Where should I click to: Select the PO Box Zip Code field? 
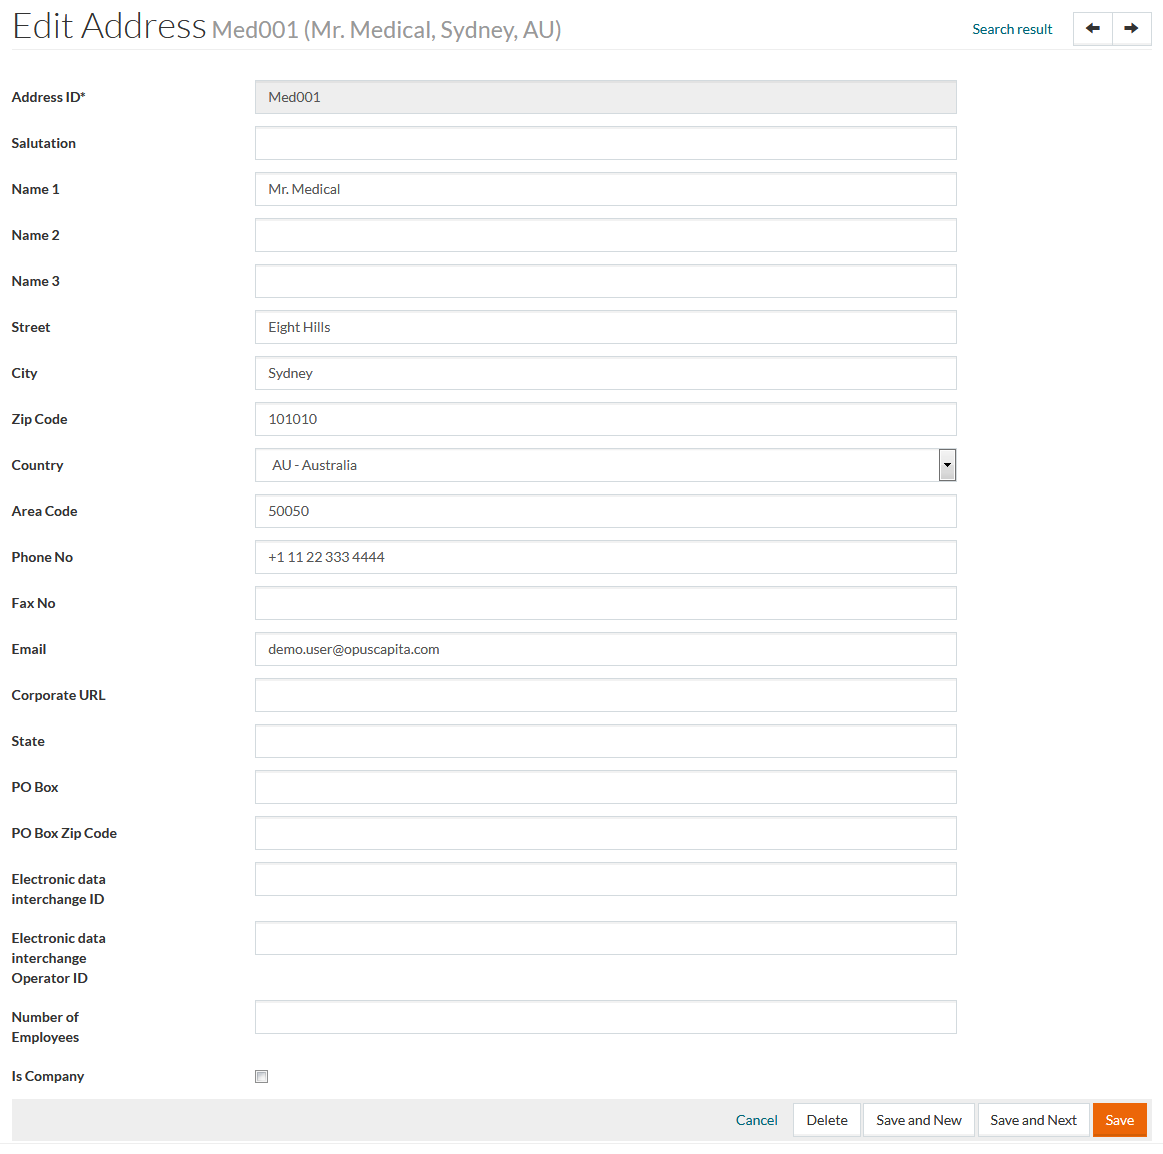605,833
